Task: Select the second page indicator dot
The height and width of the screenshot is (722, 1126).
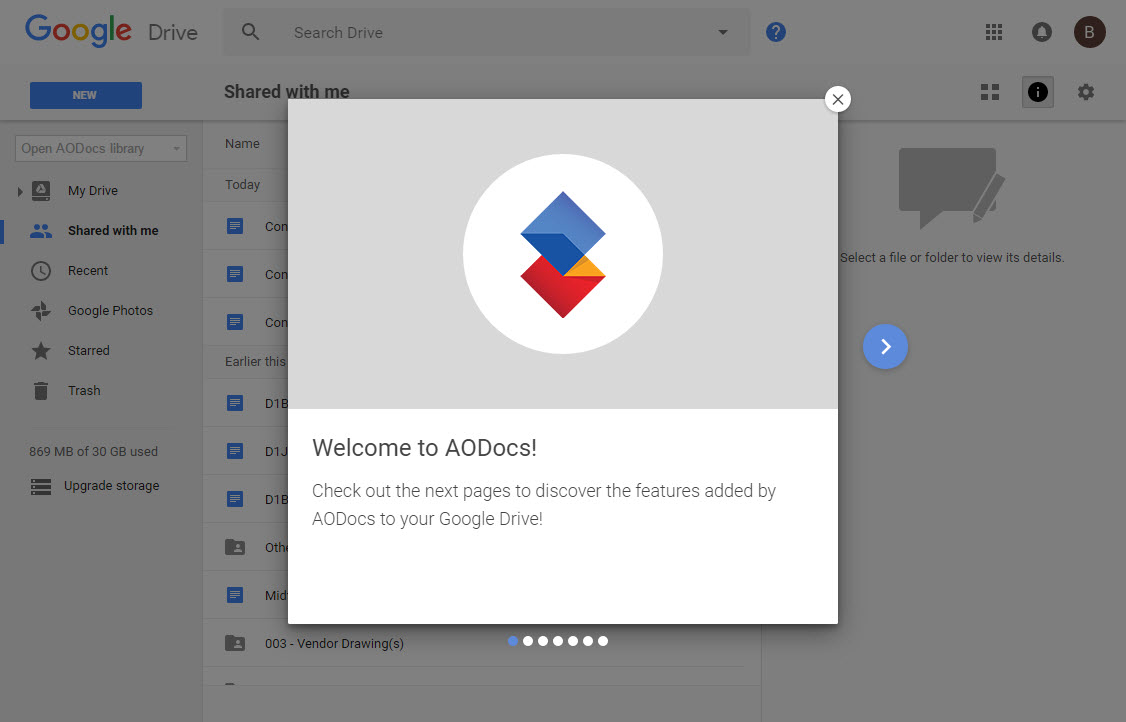Action: pyautogui.click(x=528, y=641)
